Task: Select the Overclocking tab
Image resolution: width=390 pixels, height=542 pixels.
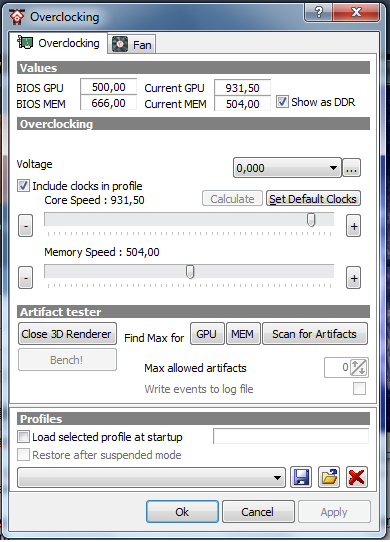Action: 58,43
